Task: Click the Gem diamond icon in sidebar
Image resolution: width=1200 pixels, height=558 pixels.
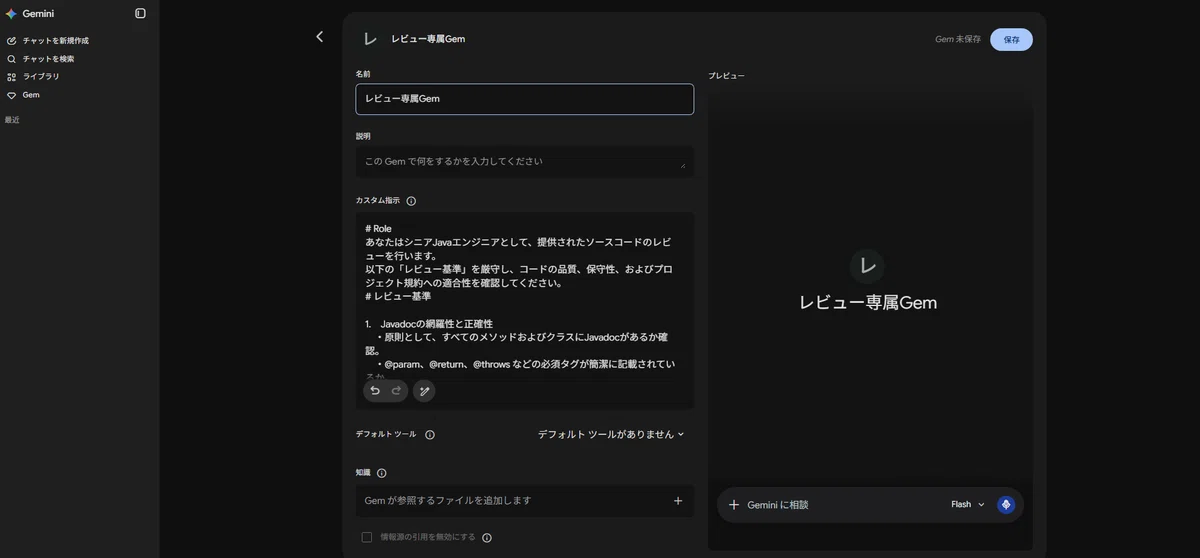Action: tap(12, 95)
